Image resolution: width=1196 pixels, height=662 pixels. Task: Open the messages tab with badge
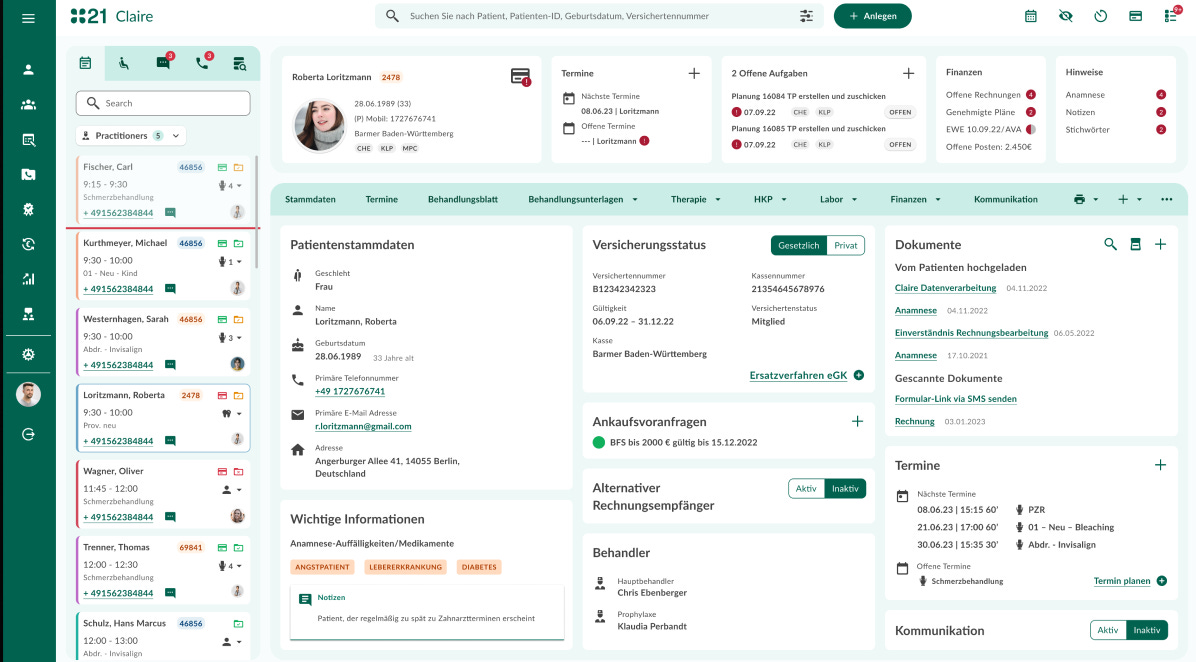163,63
